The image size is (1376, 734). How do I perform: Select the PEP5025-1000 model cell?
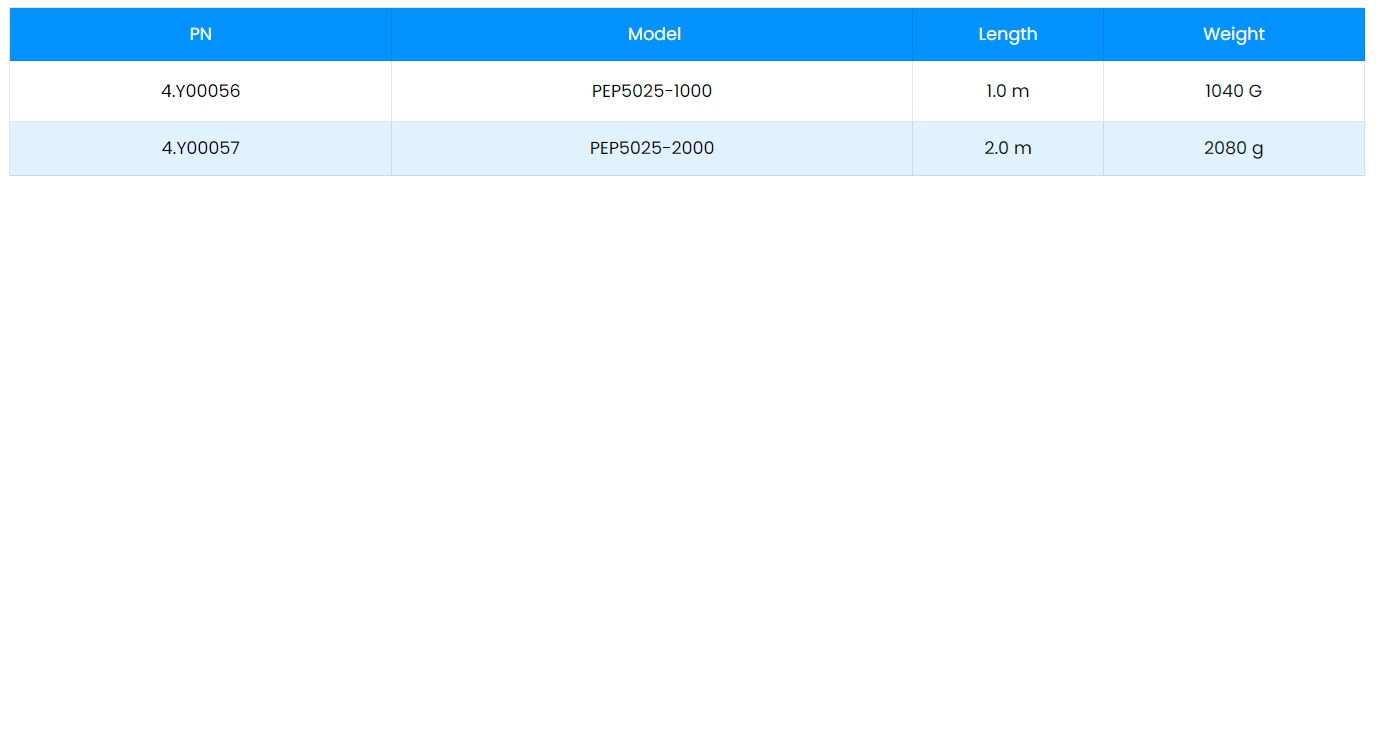(x=652, y=91)
